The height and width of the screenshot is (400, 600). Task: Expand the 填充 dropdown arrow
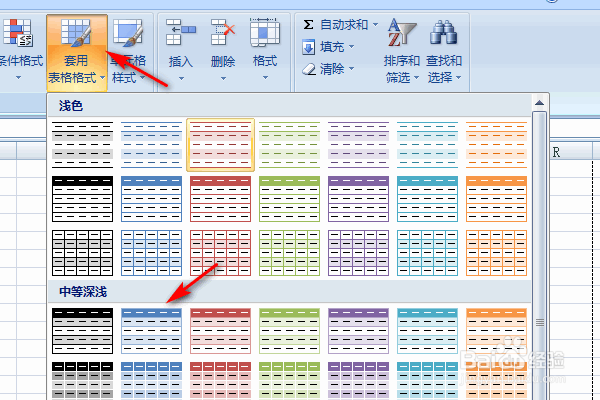351,47
